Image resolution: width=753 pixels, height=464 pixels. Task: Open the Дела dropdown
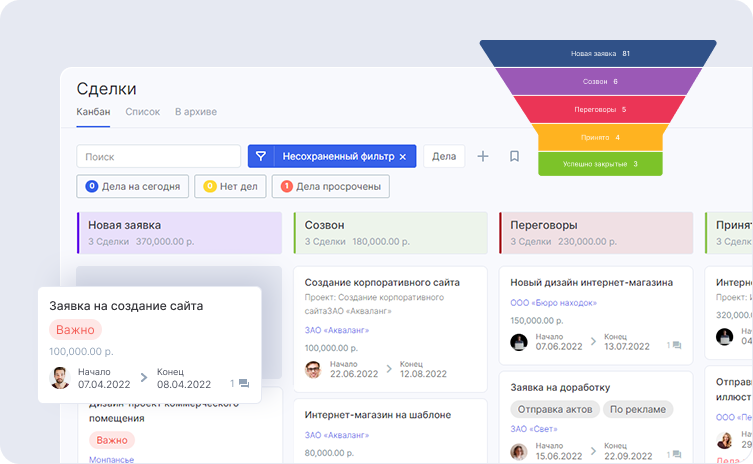(x=444, y=156)
